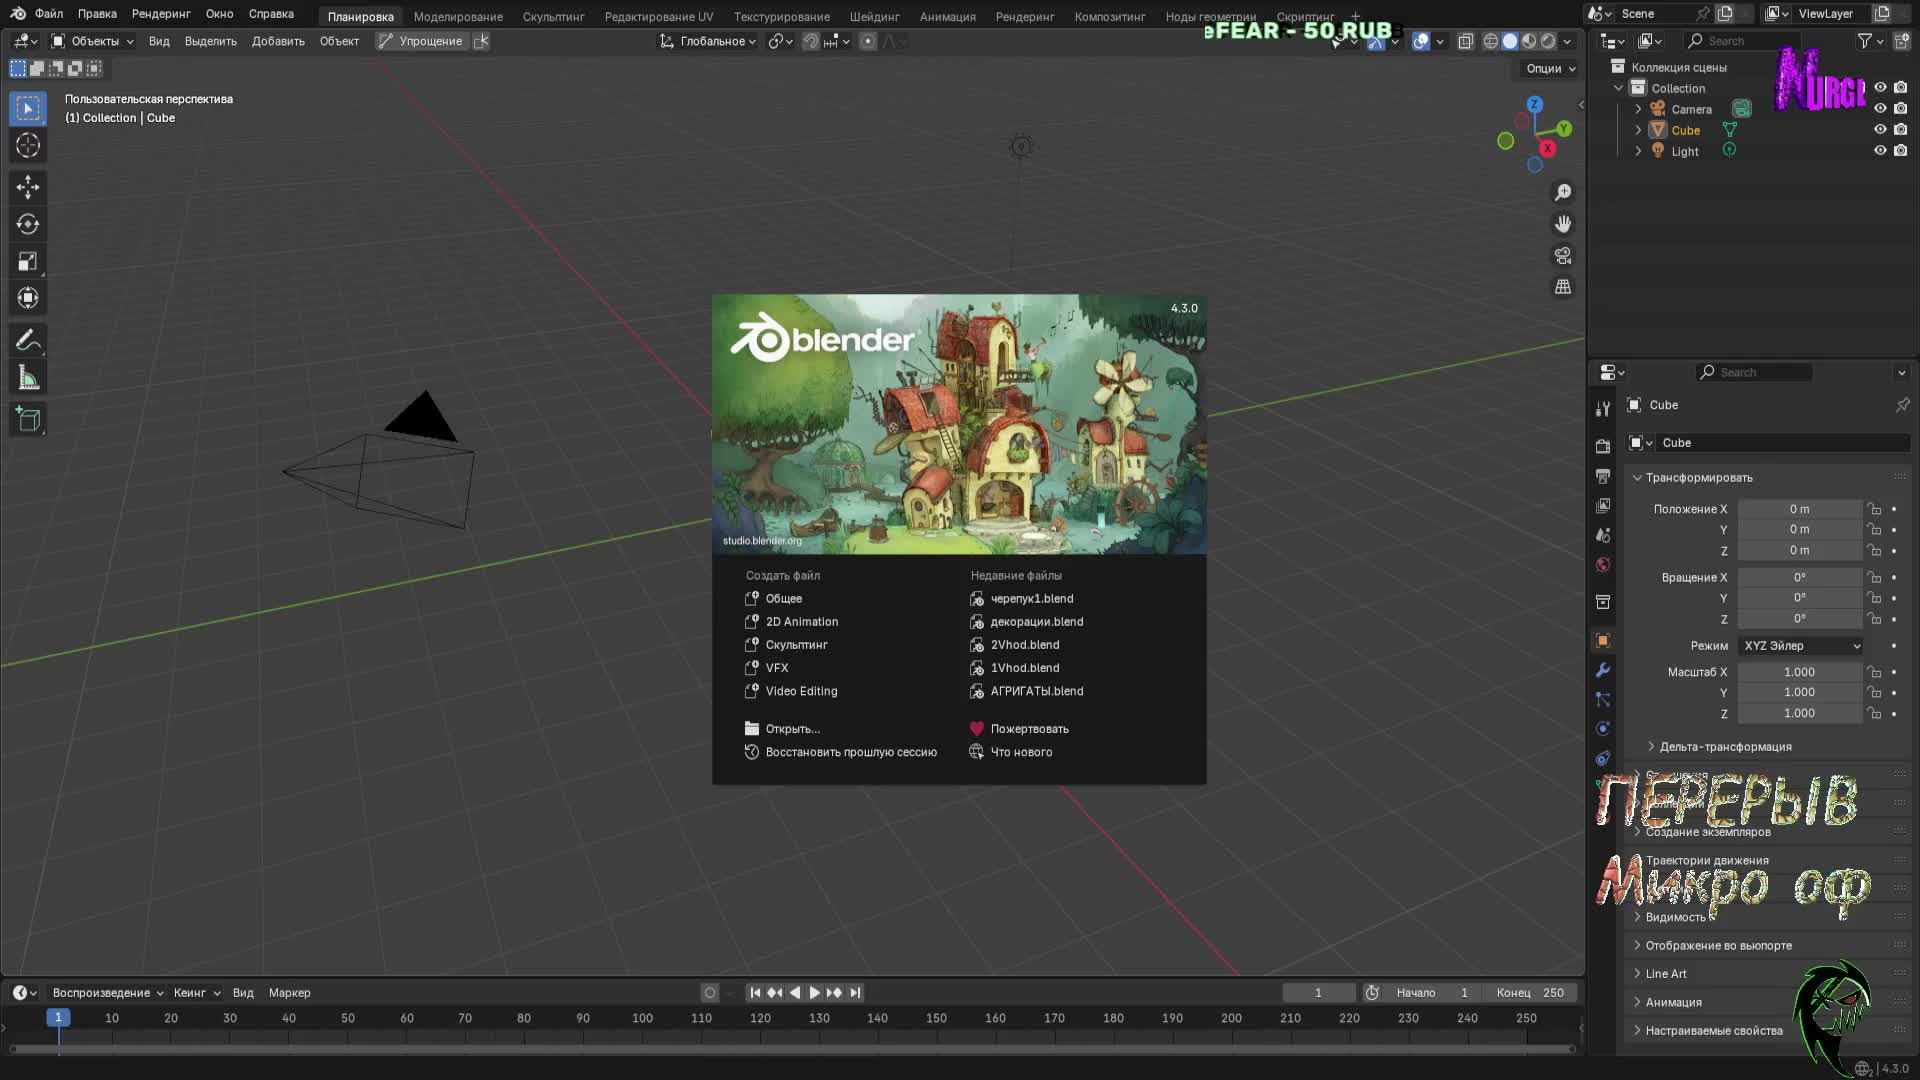Select the Scale tool
This screenshot has width=1920, height=1080.
(x=28, y=262)
